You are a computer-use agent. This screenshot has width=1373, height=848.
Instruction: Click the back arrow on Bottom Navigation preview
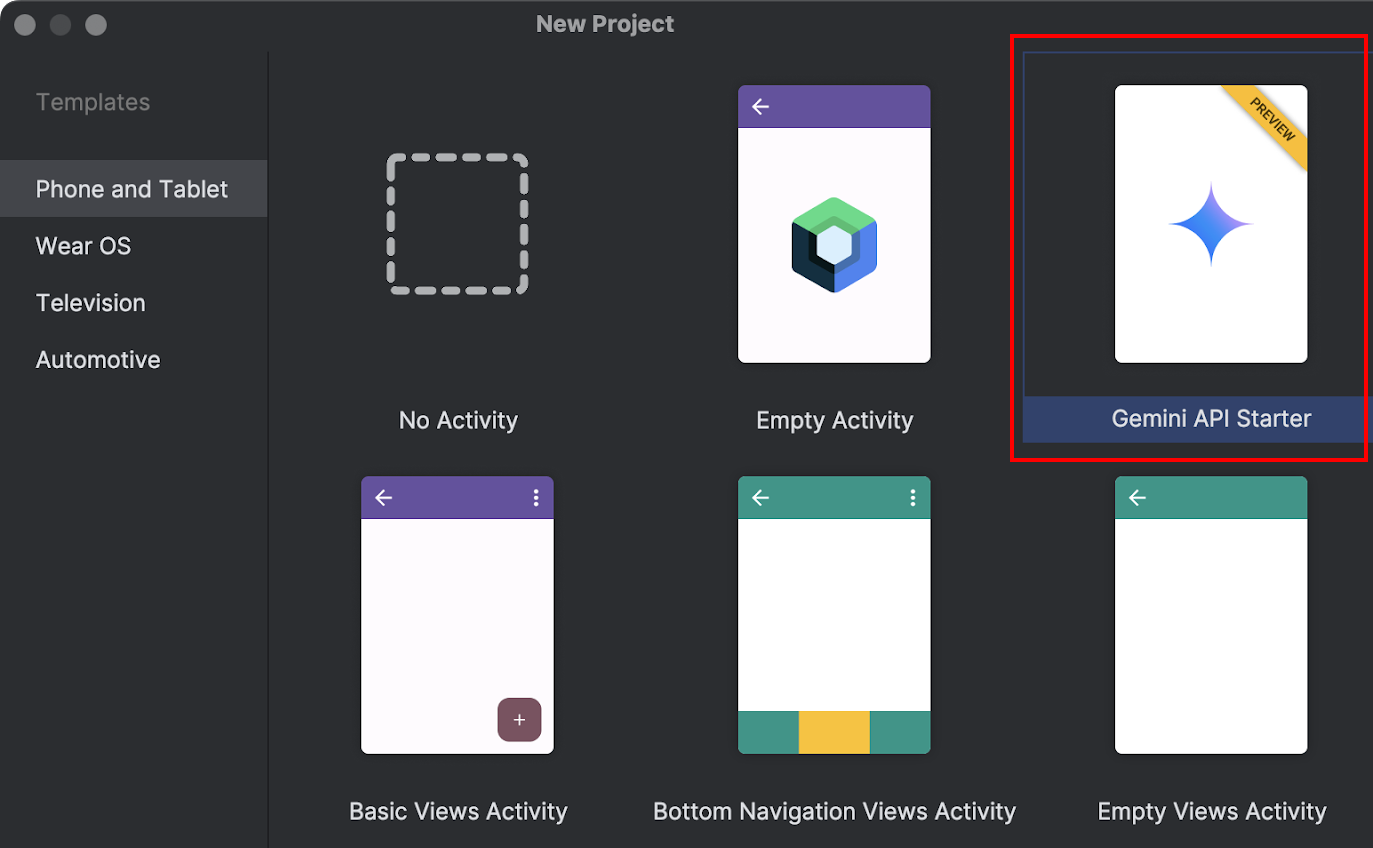click(760, 497)
